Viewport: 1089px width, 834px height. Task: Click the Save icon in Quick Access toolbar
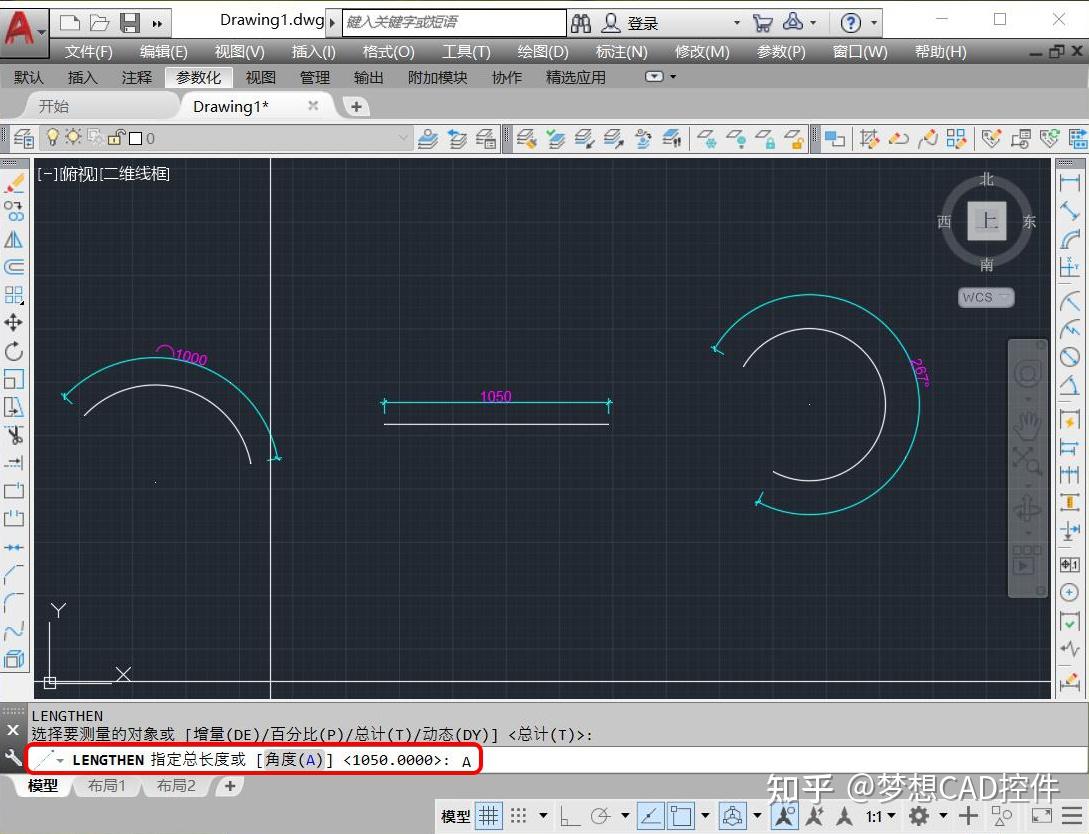pos(130,22)
